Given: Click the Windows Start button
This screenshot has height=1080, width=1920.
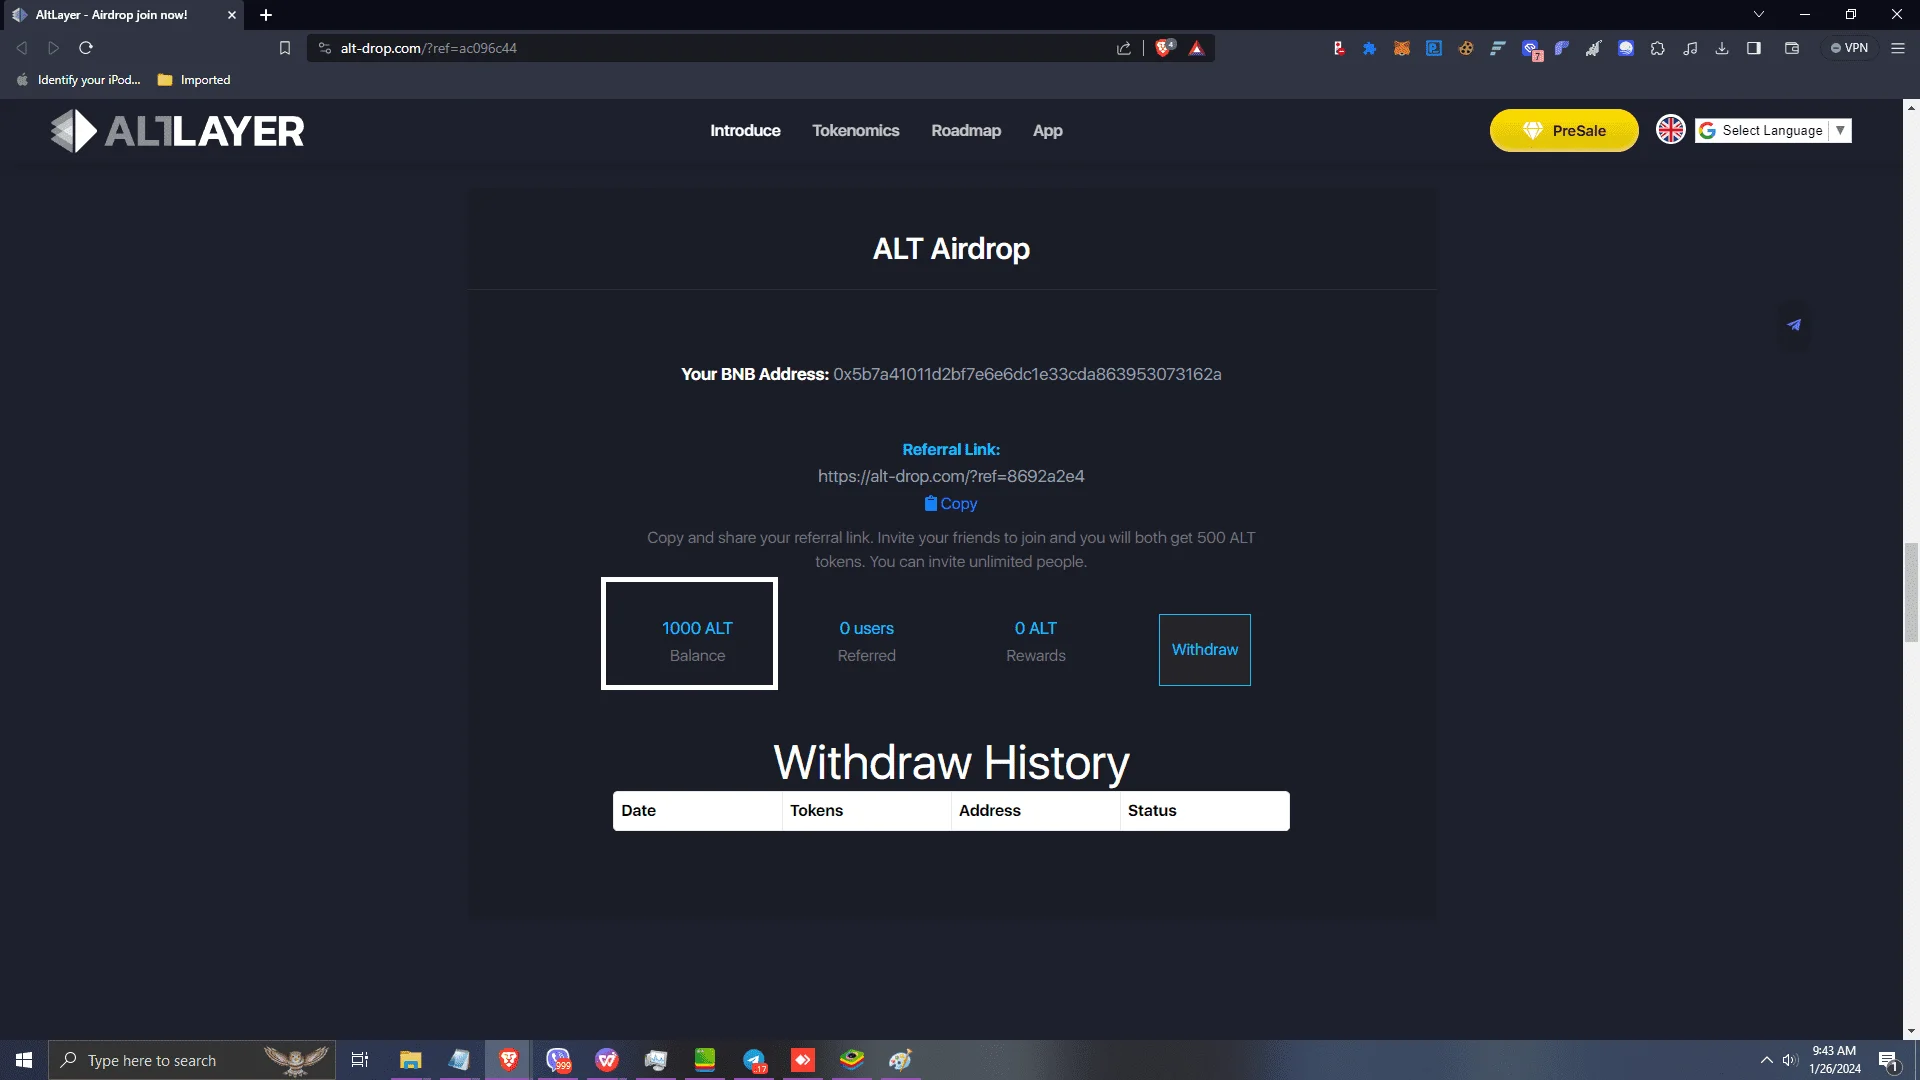Looking at the screenshot, I should (x=24, y=1060).
